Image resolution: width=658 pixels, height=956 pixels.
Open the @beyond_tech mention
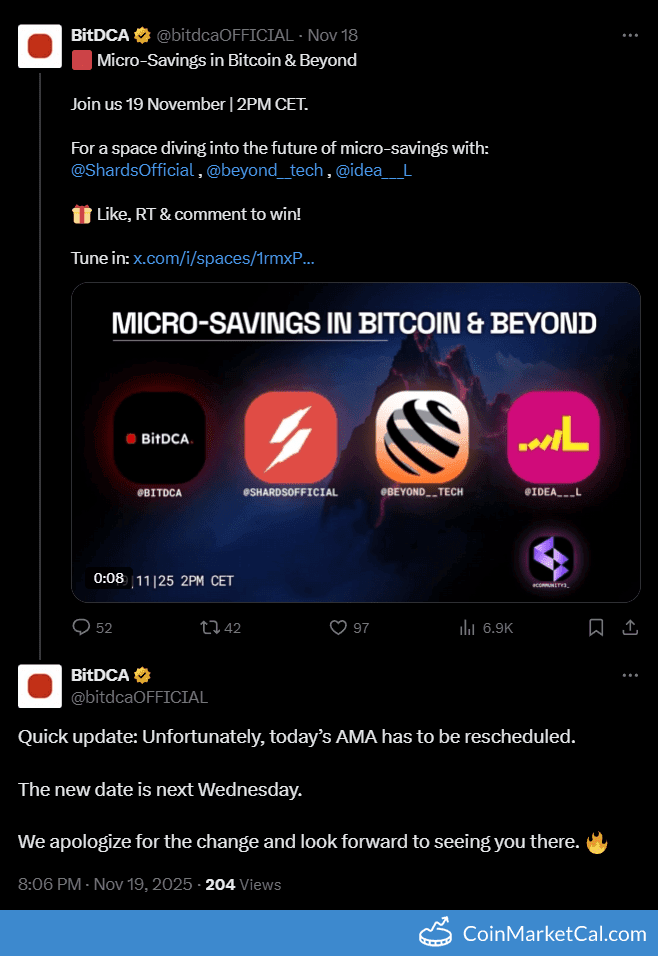coord(265,170)
